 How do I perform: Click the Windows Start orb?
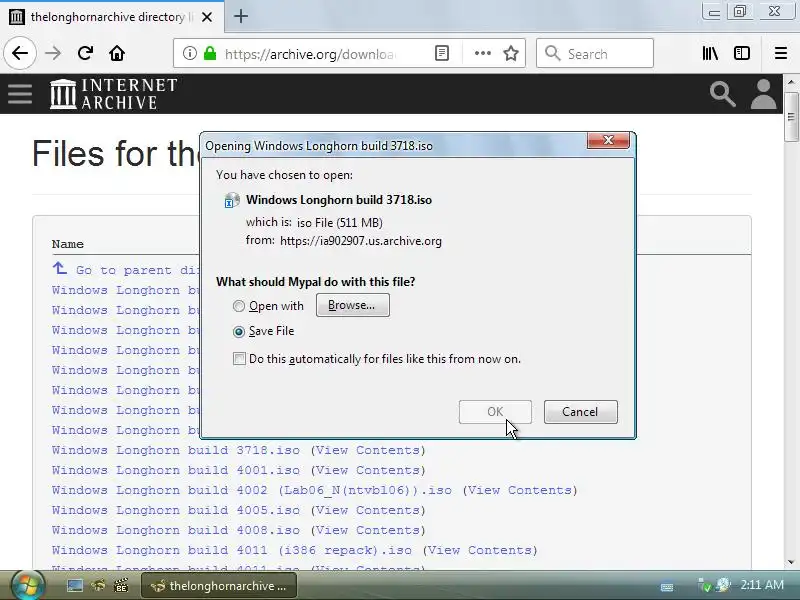(27, 585)
